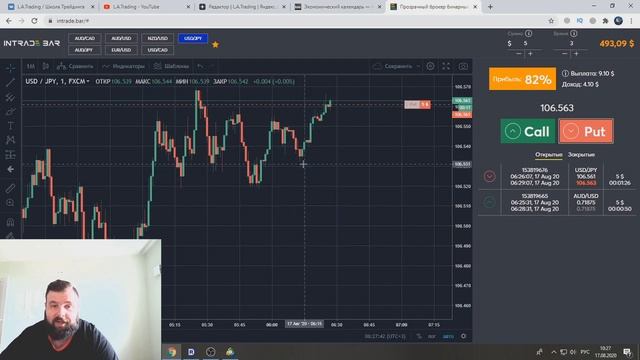Select the pitchfork drawing tool
Screen dimensions: 640x360
point(10,97)
